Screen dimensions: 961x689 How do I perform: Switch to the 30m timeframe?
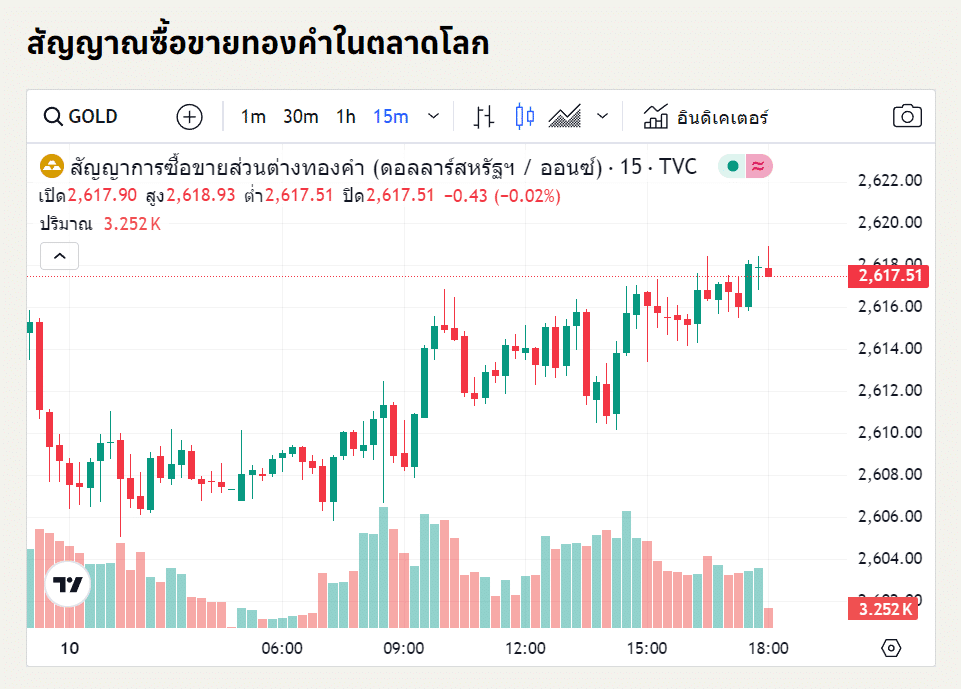click(x=301, y=116)
